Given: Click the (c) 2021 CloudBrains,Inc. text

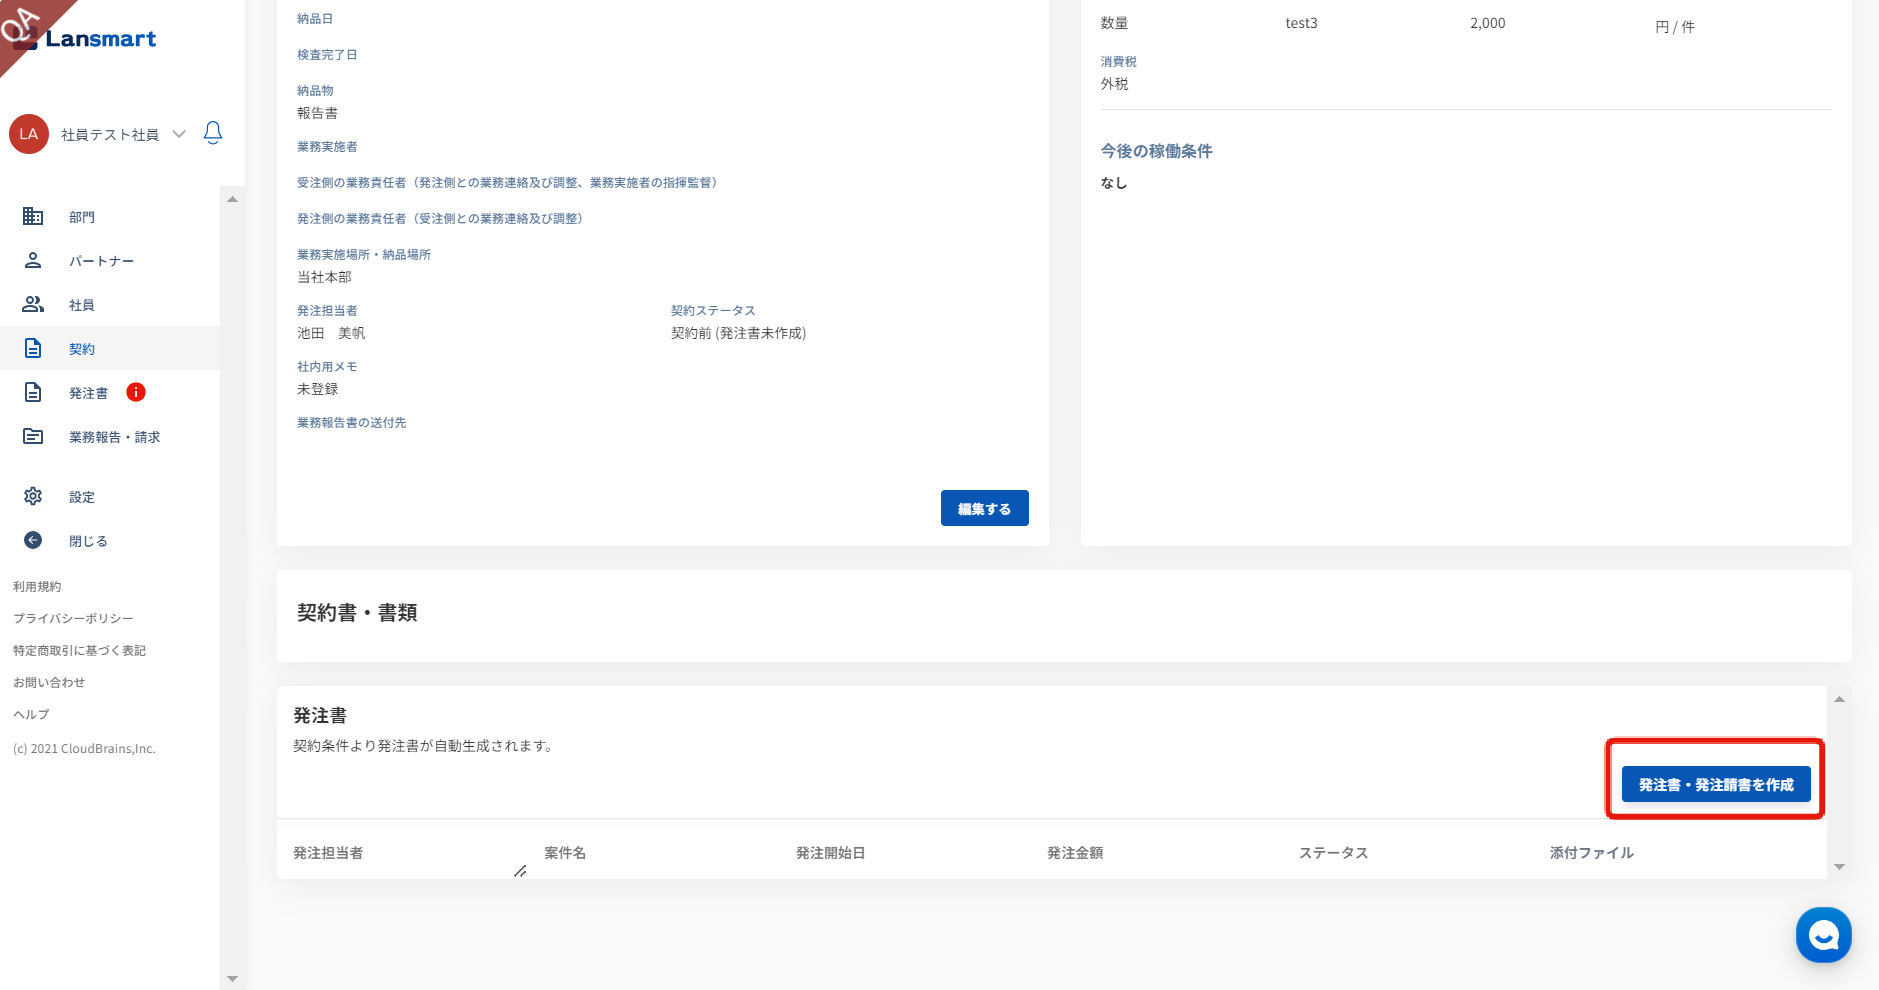Looking at the screenshot, I should pos(84,749).
